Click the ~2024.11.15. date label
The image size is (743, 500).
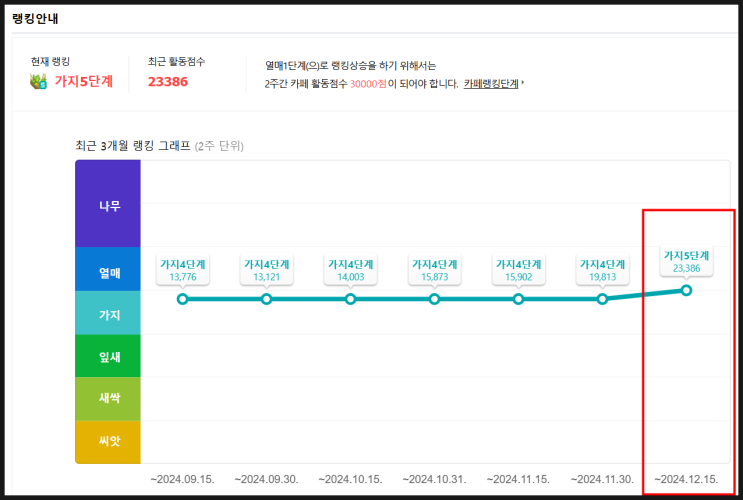518,479
